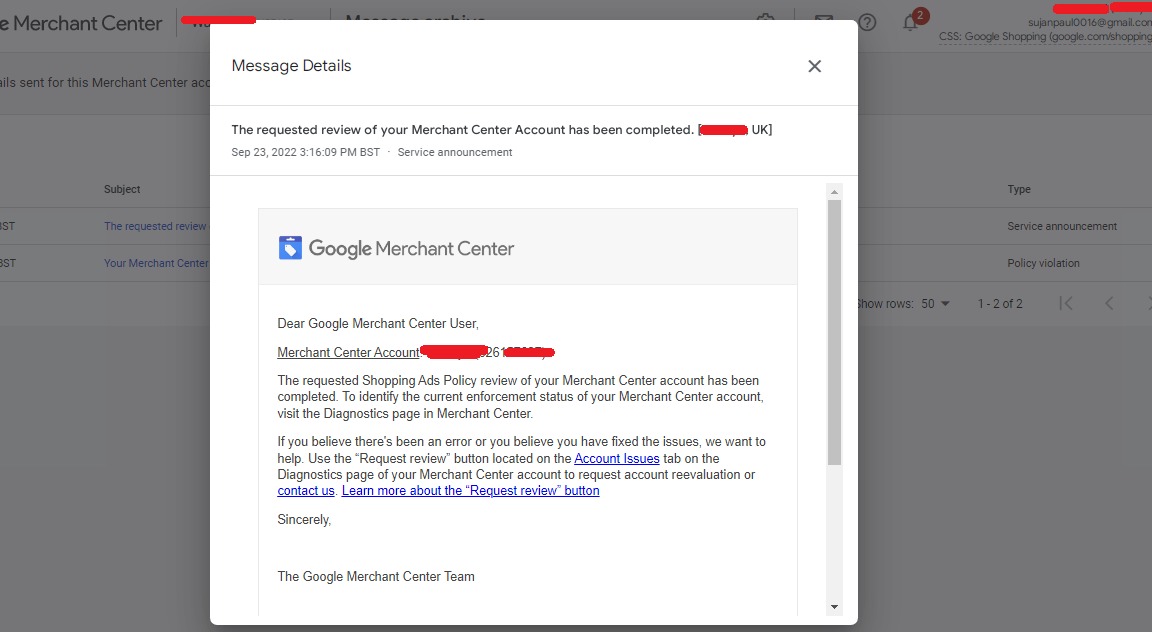
Task: Open the Account Issues link
Action: point(616,459)
